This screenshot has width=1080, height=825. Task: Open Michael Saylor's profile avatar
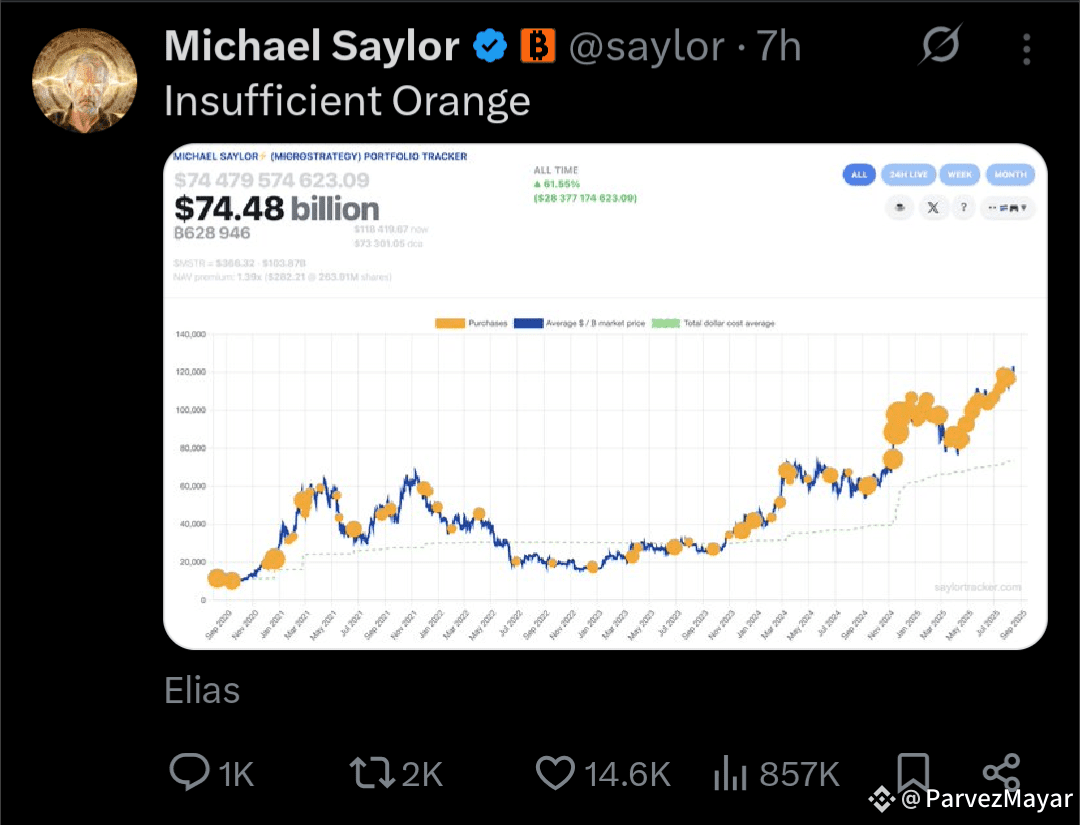pyautogui.click(x=85, y=80)
